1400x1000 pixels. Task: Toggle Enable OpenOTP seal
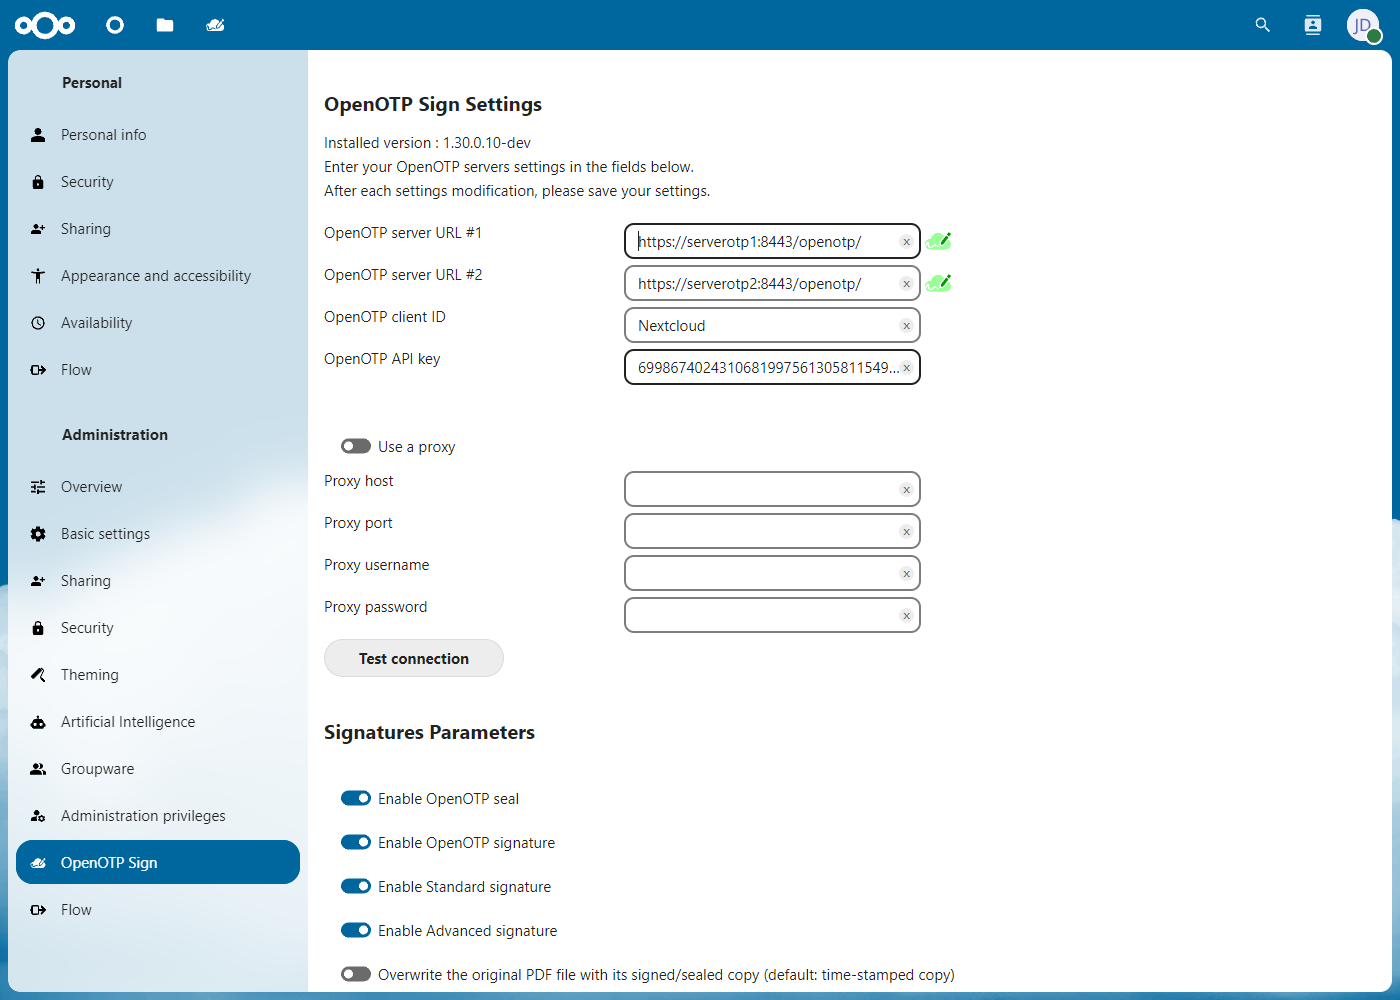[x=356, y=798]
